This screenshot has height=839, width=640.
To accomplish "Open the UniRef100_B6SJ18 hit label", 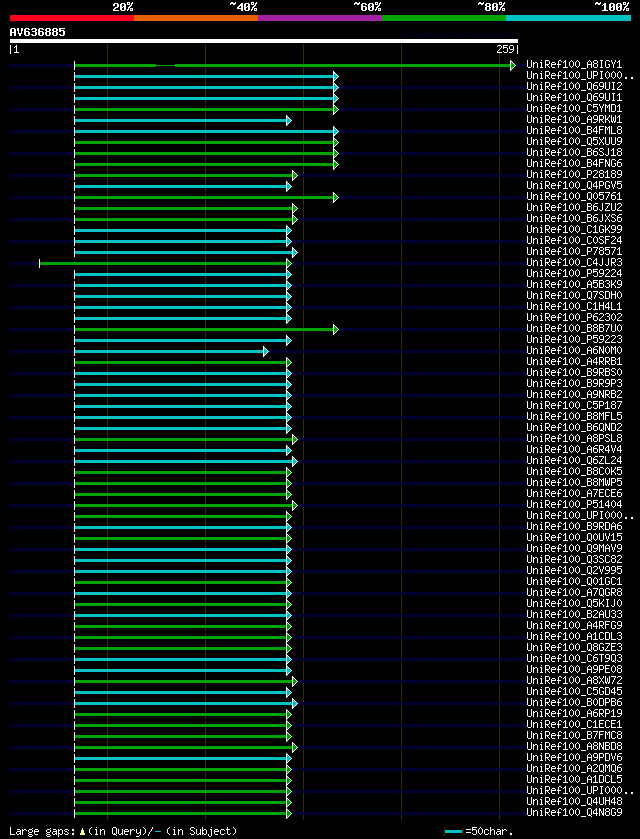I will tap(574, 152).
